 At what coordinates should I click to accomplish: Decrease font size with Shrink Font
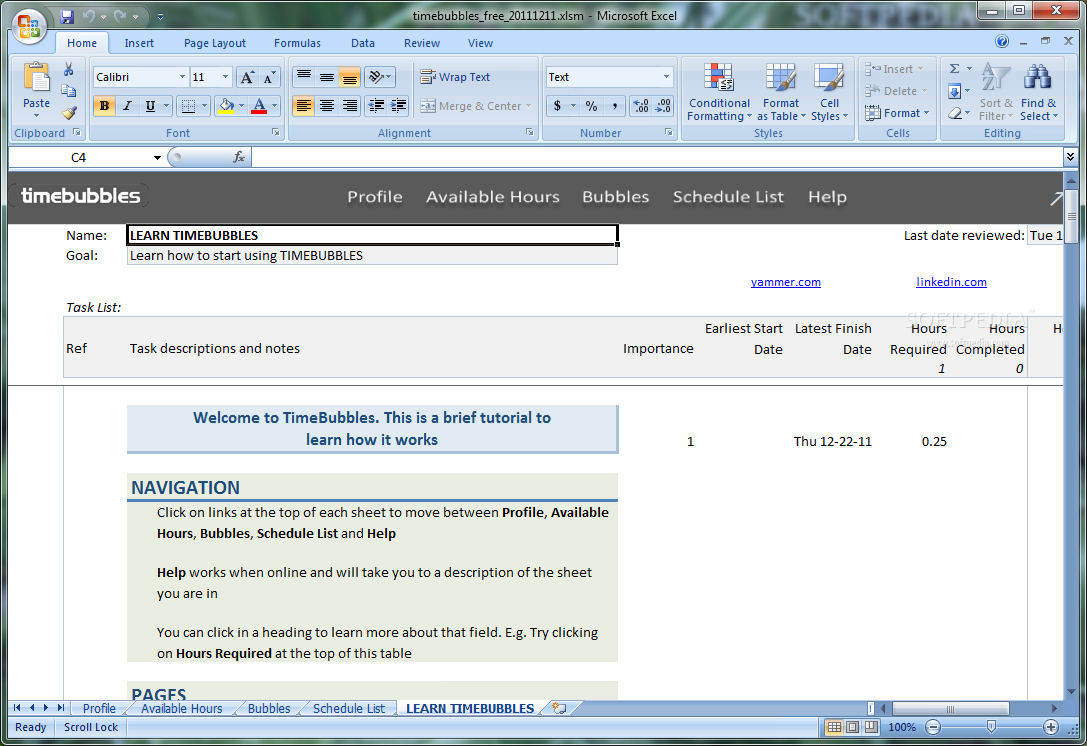tap(269, 77)
